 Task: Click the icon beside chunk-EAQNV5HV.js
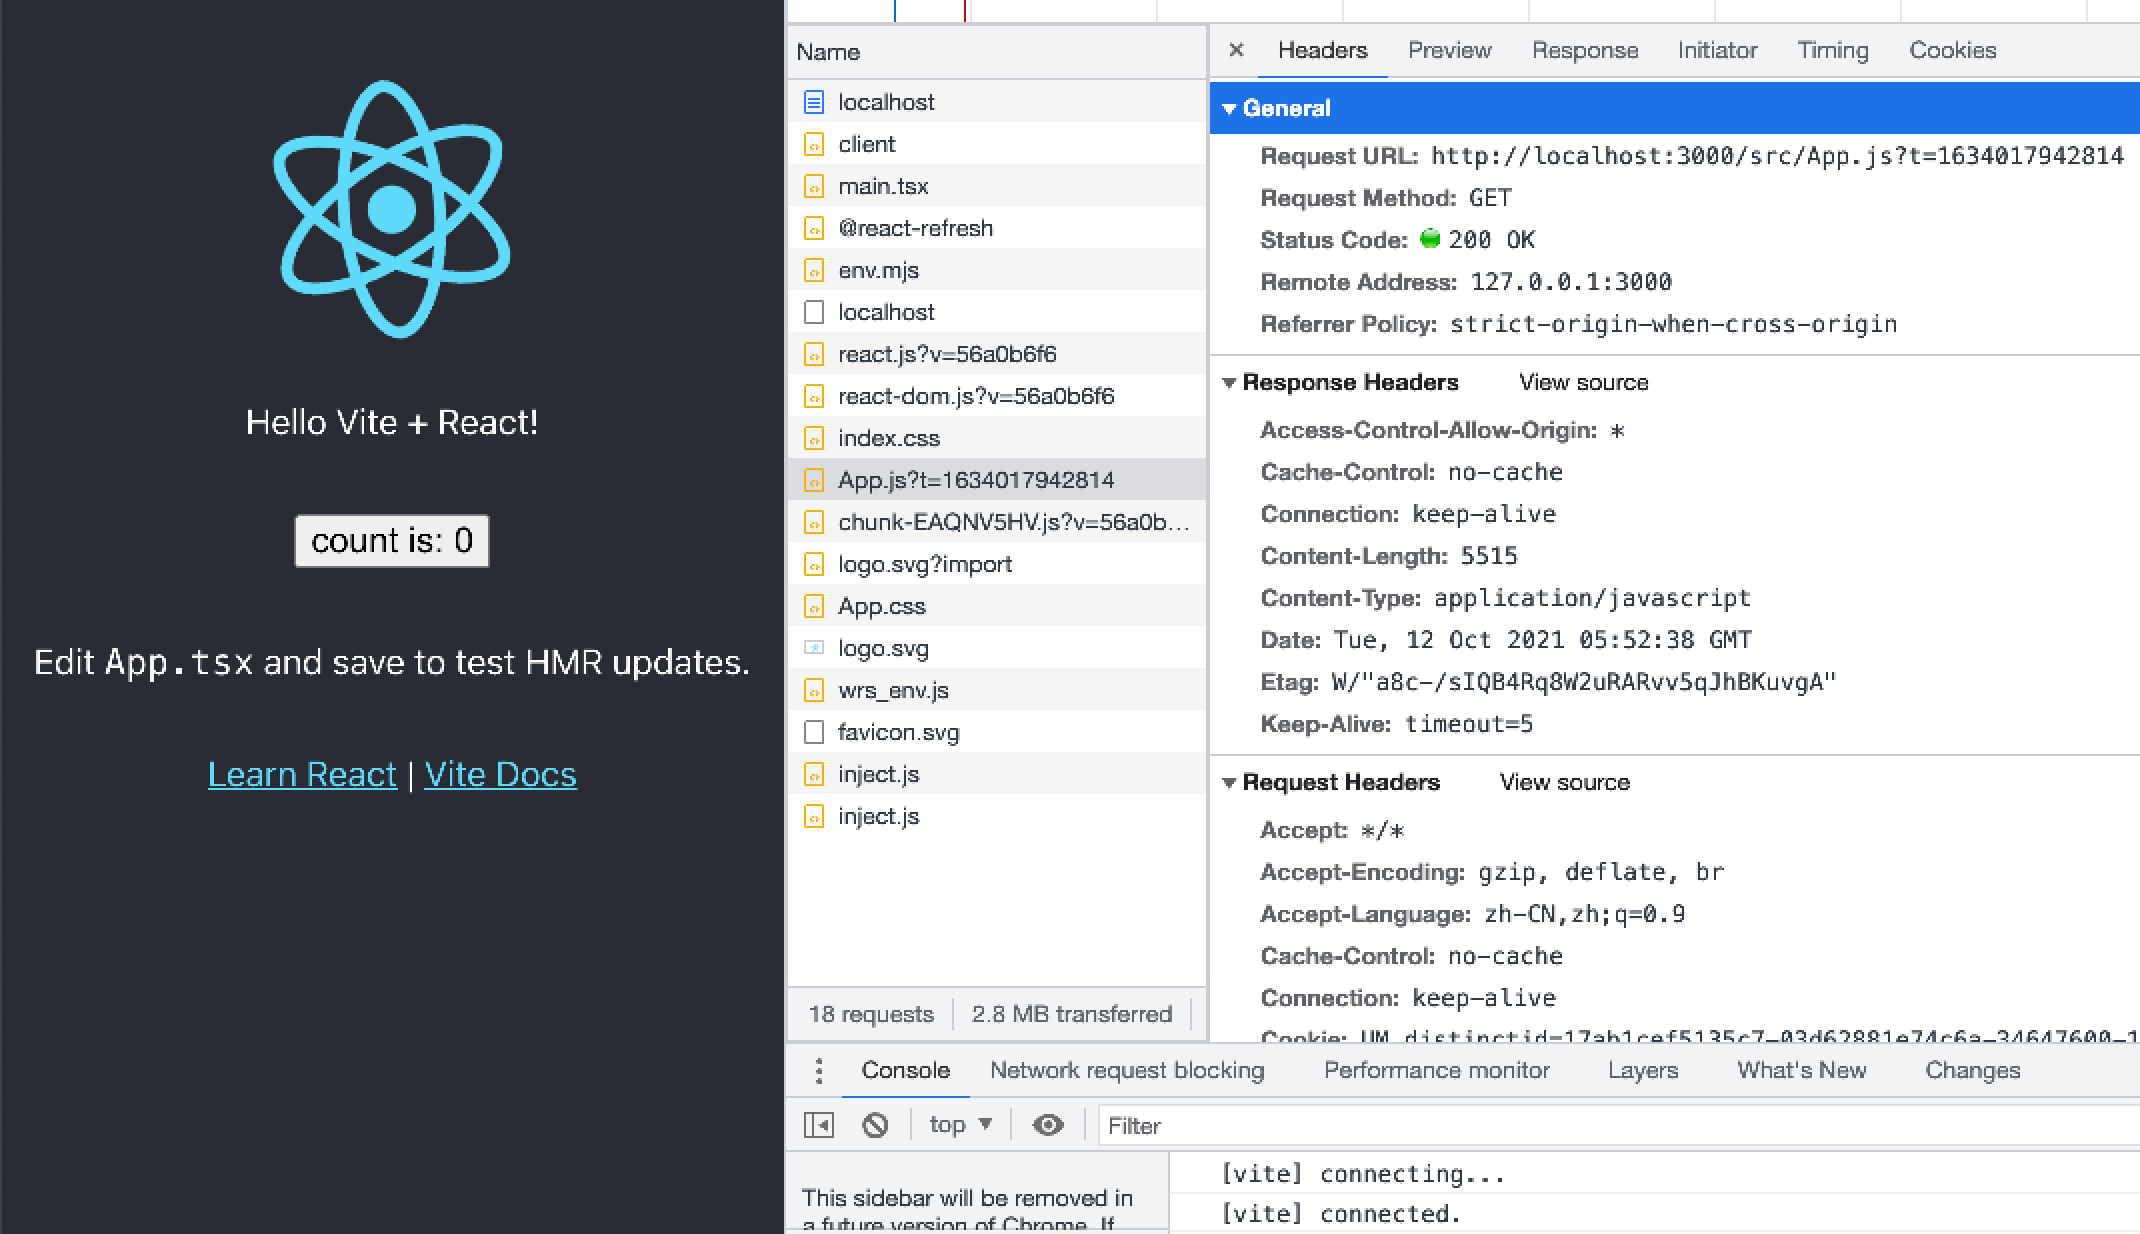click(814, 522)
